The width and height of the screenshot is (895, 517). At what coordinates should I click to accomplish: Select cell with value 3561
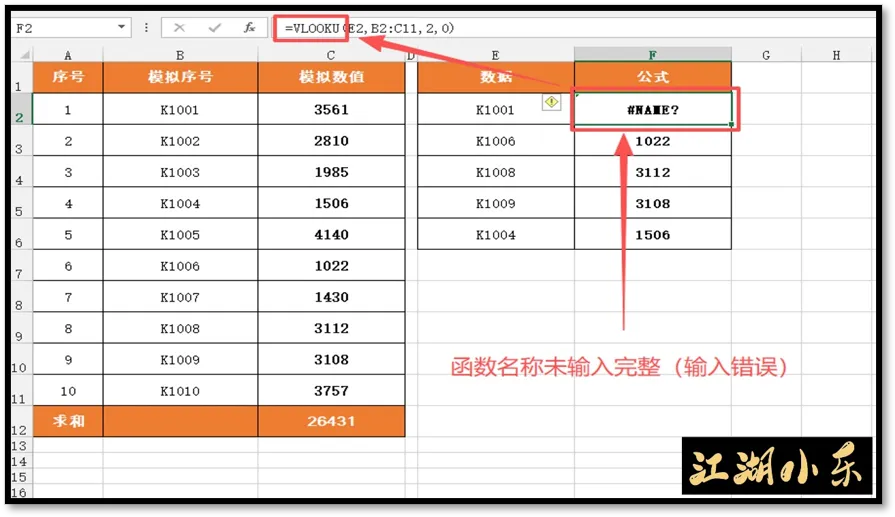click(331, 109)
